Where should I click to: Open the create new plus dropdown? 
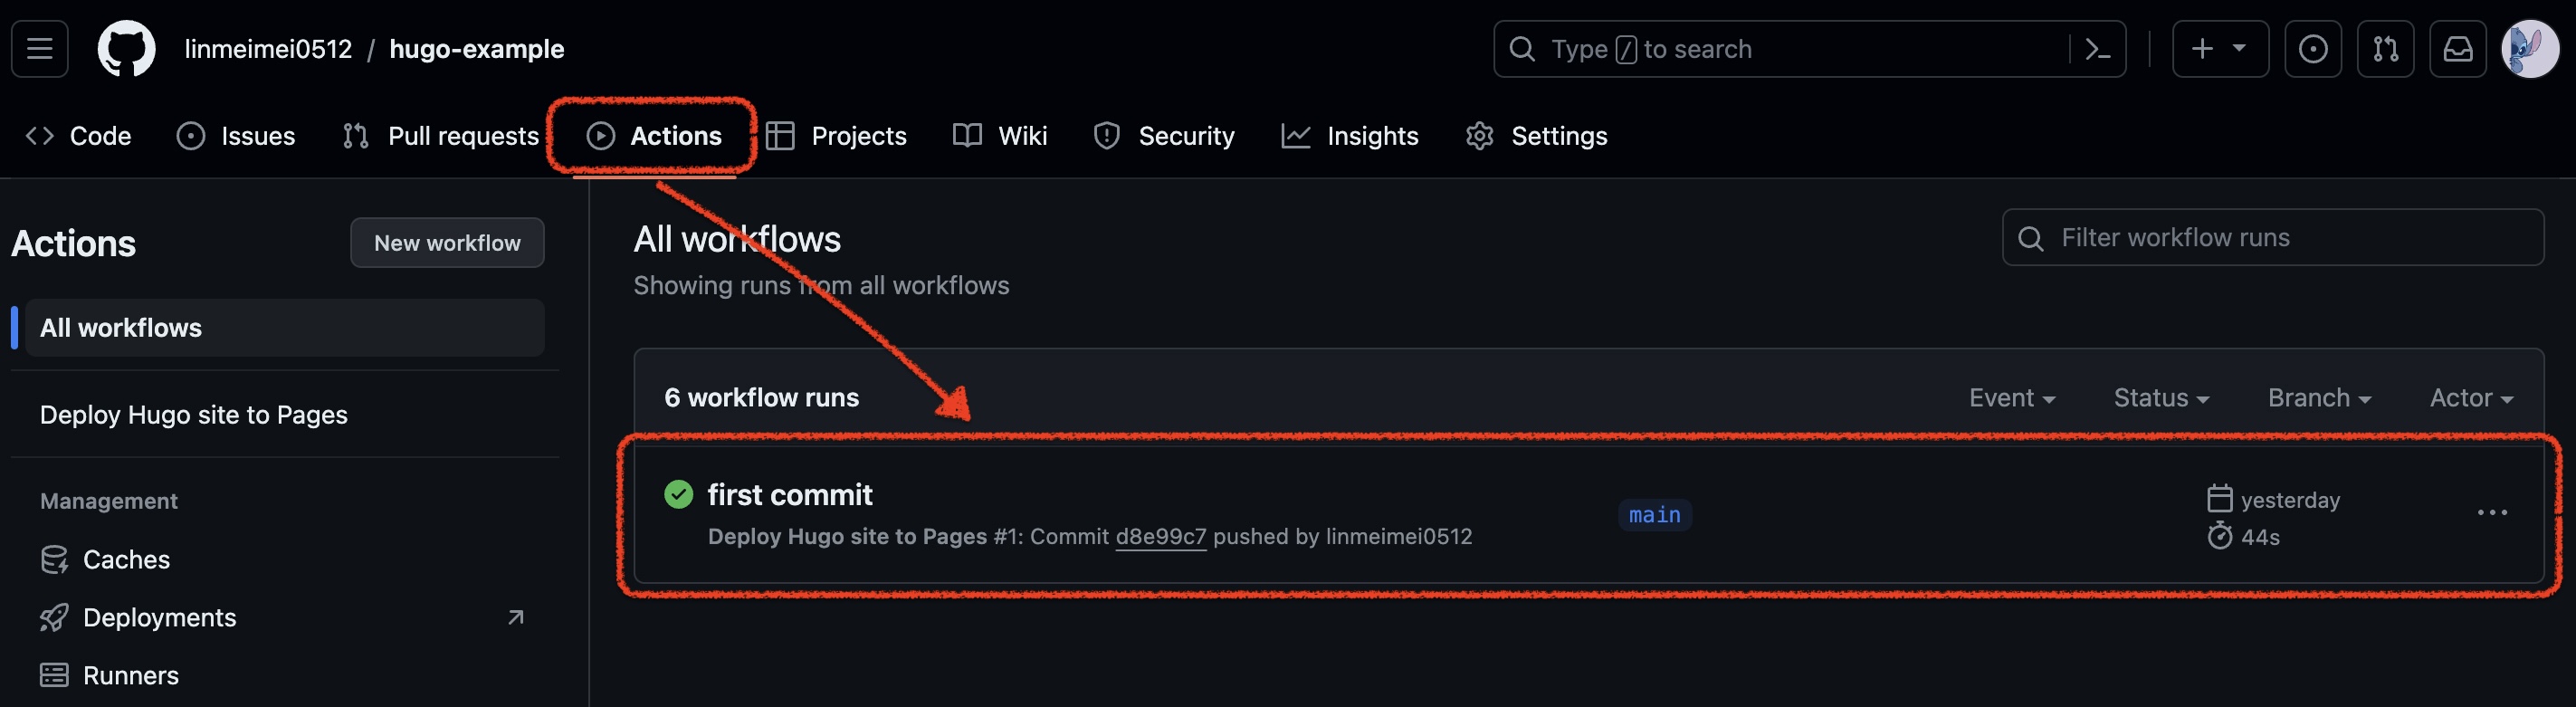pos(2220,49)
